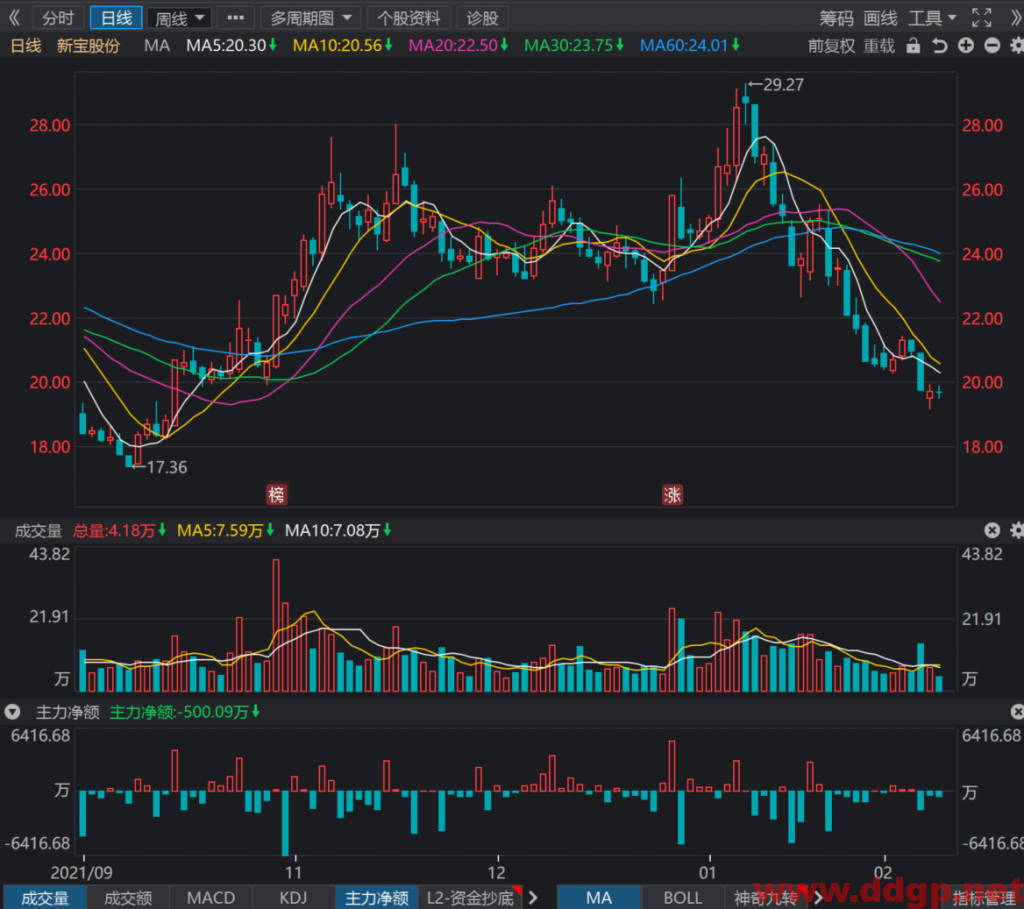Viewport: 1024px width, 909px height.
Task: Toggle 前复权 price adjustment
Action: click(x=831, y=46)
